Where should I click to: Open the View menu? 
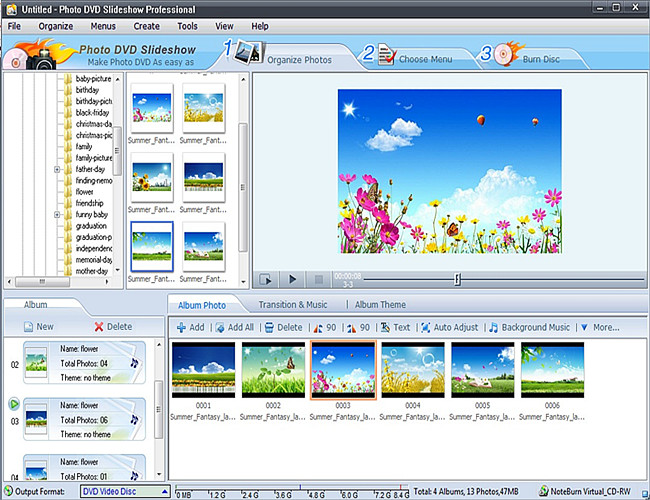click(x=224, y=26)
